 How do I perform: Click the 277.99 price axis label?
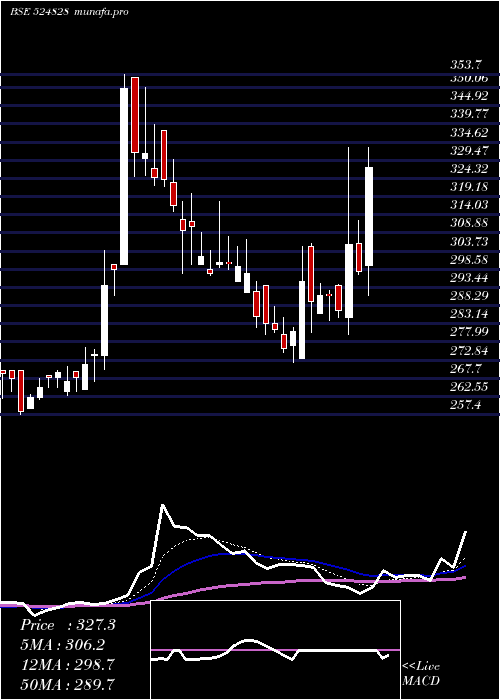pyautogui.click(x=469, y=333)
